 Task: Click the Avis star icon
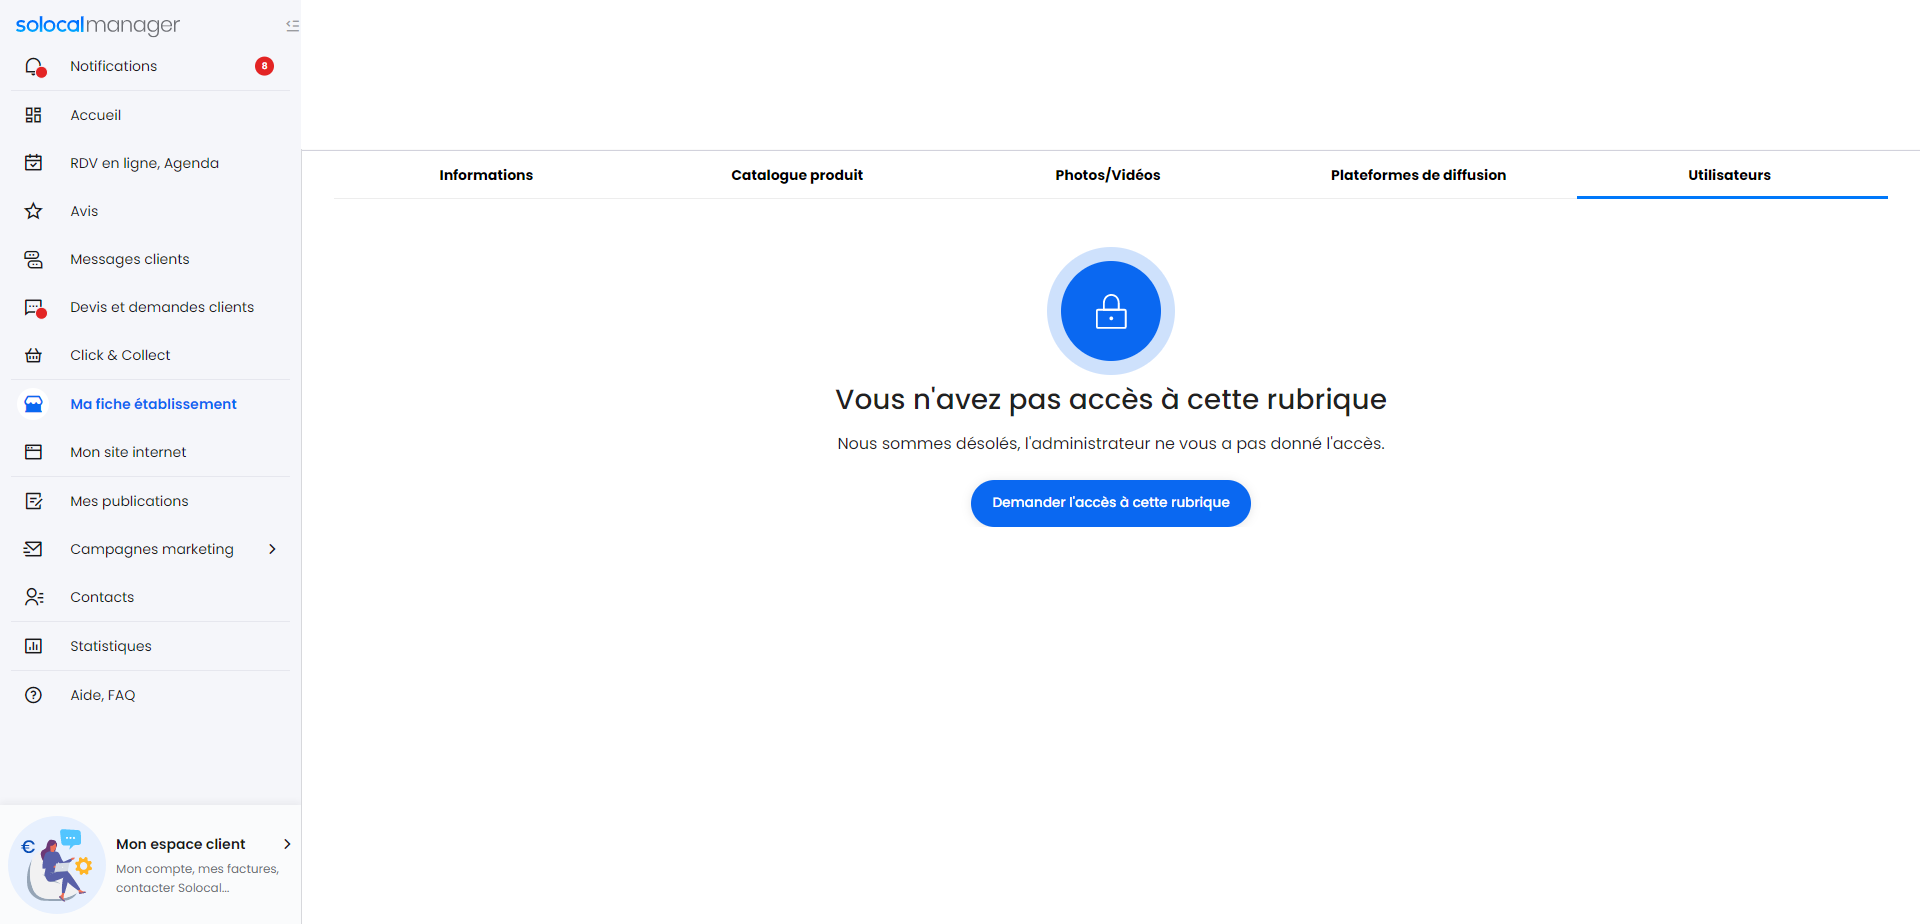click(x=34, y=210)
